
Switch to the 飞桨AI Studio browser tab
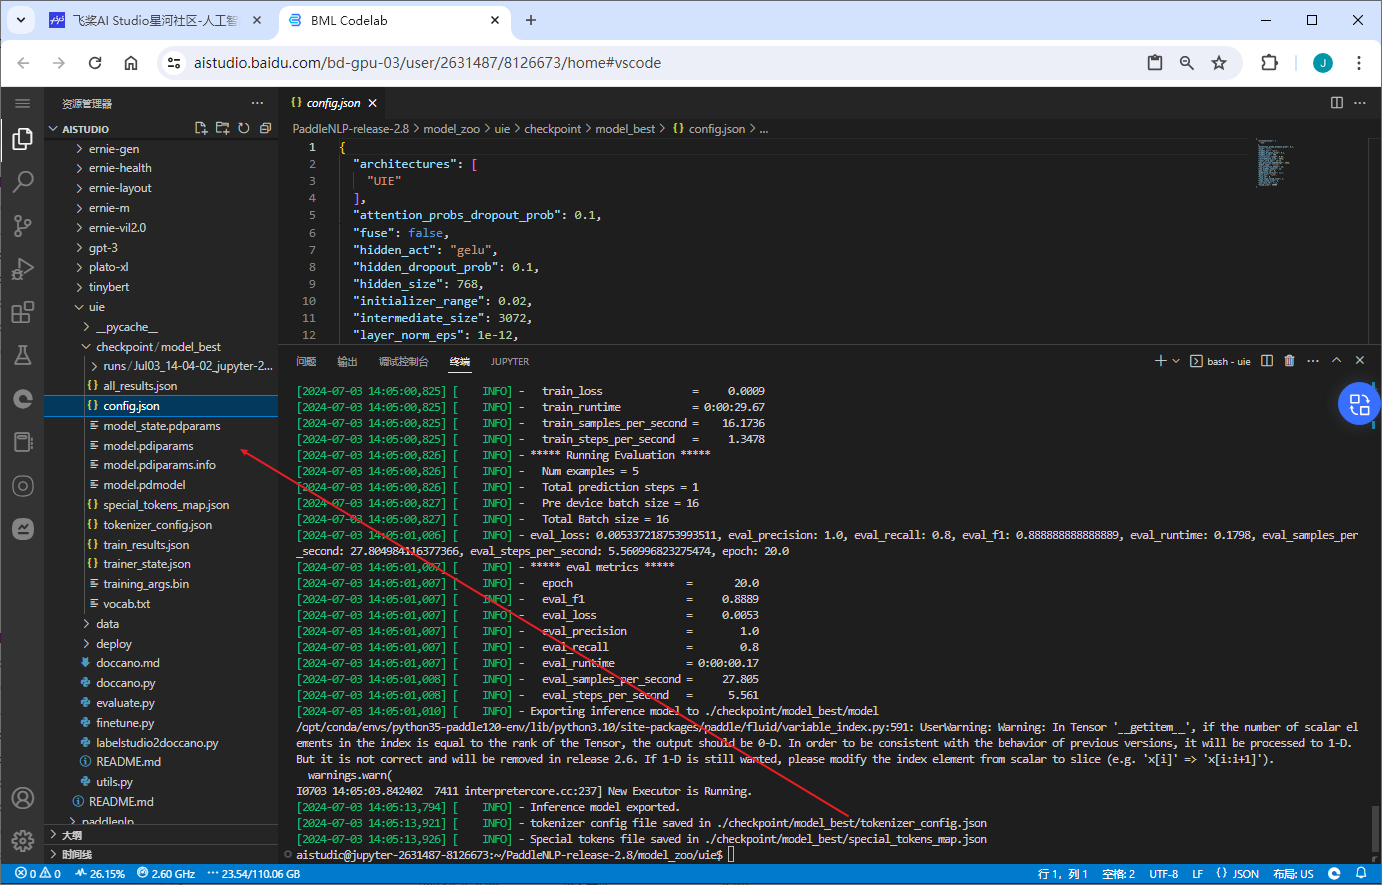(x=156, y=20)
